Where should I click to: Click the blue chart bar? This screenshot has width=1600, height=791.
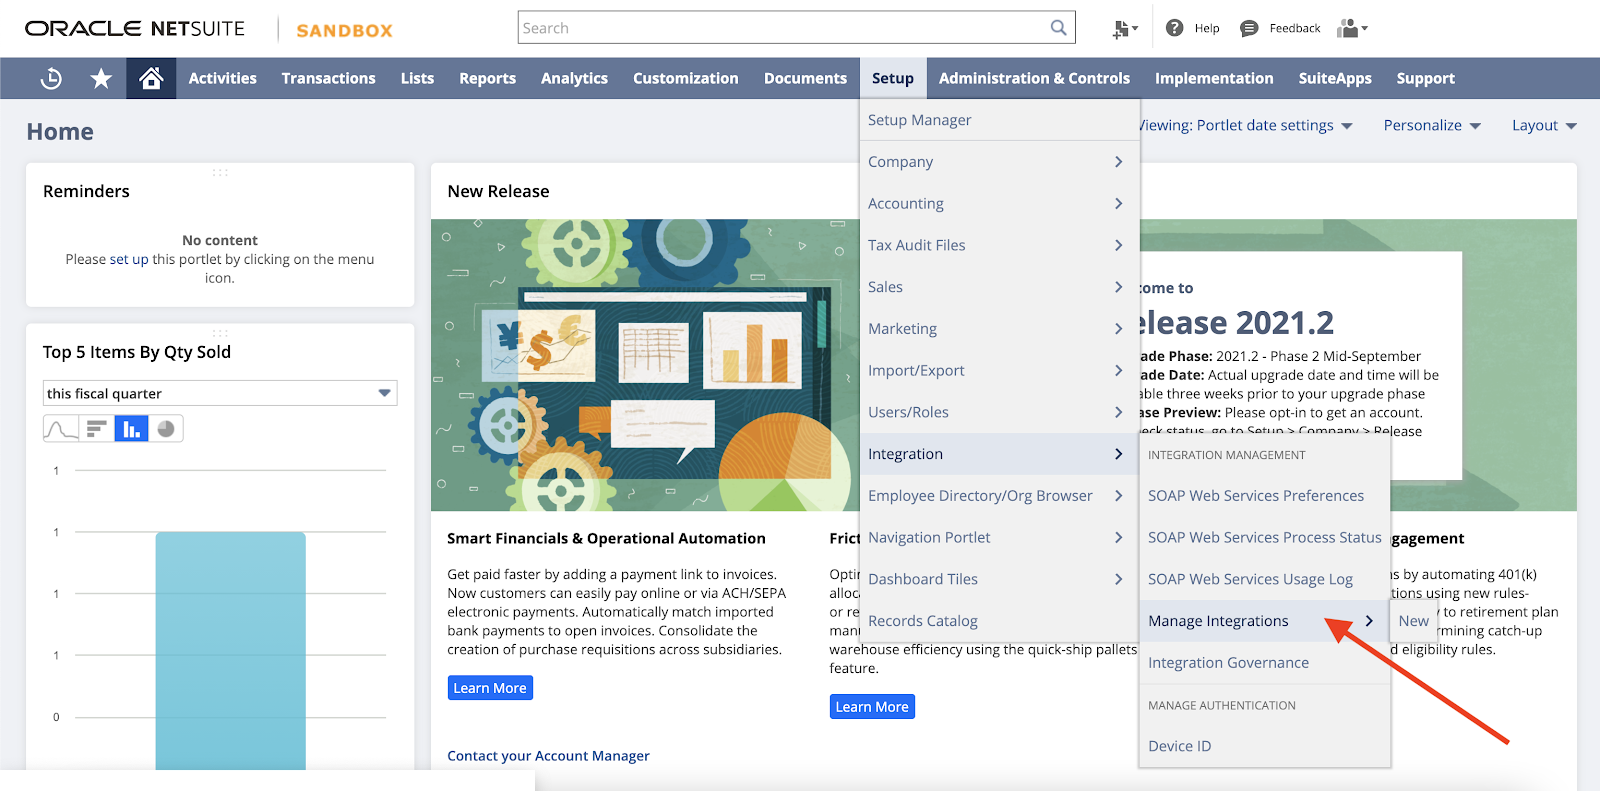pyautogui.click(x=230, y=650)
